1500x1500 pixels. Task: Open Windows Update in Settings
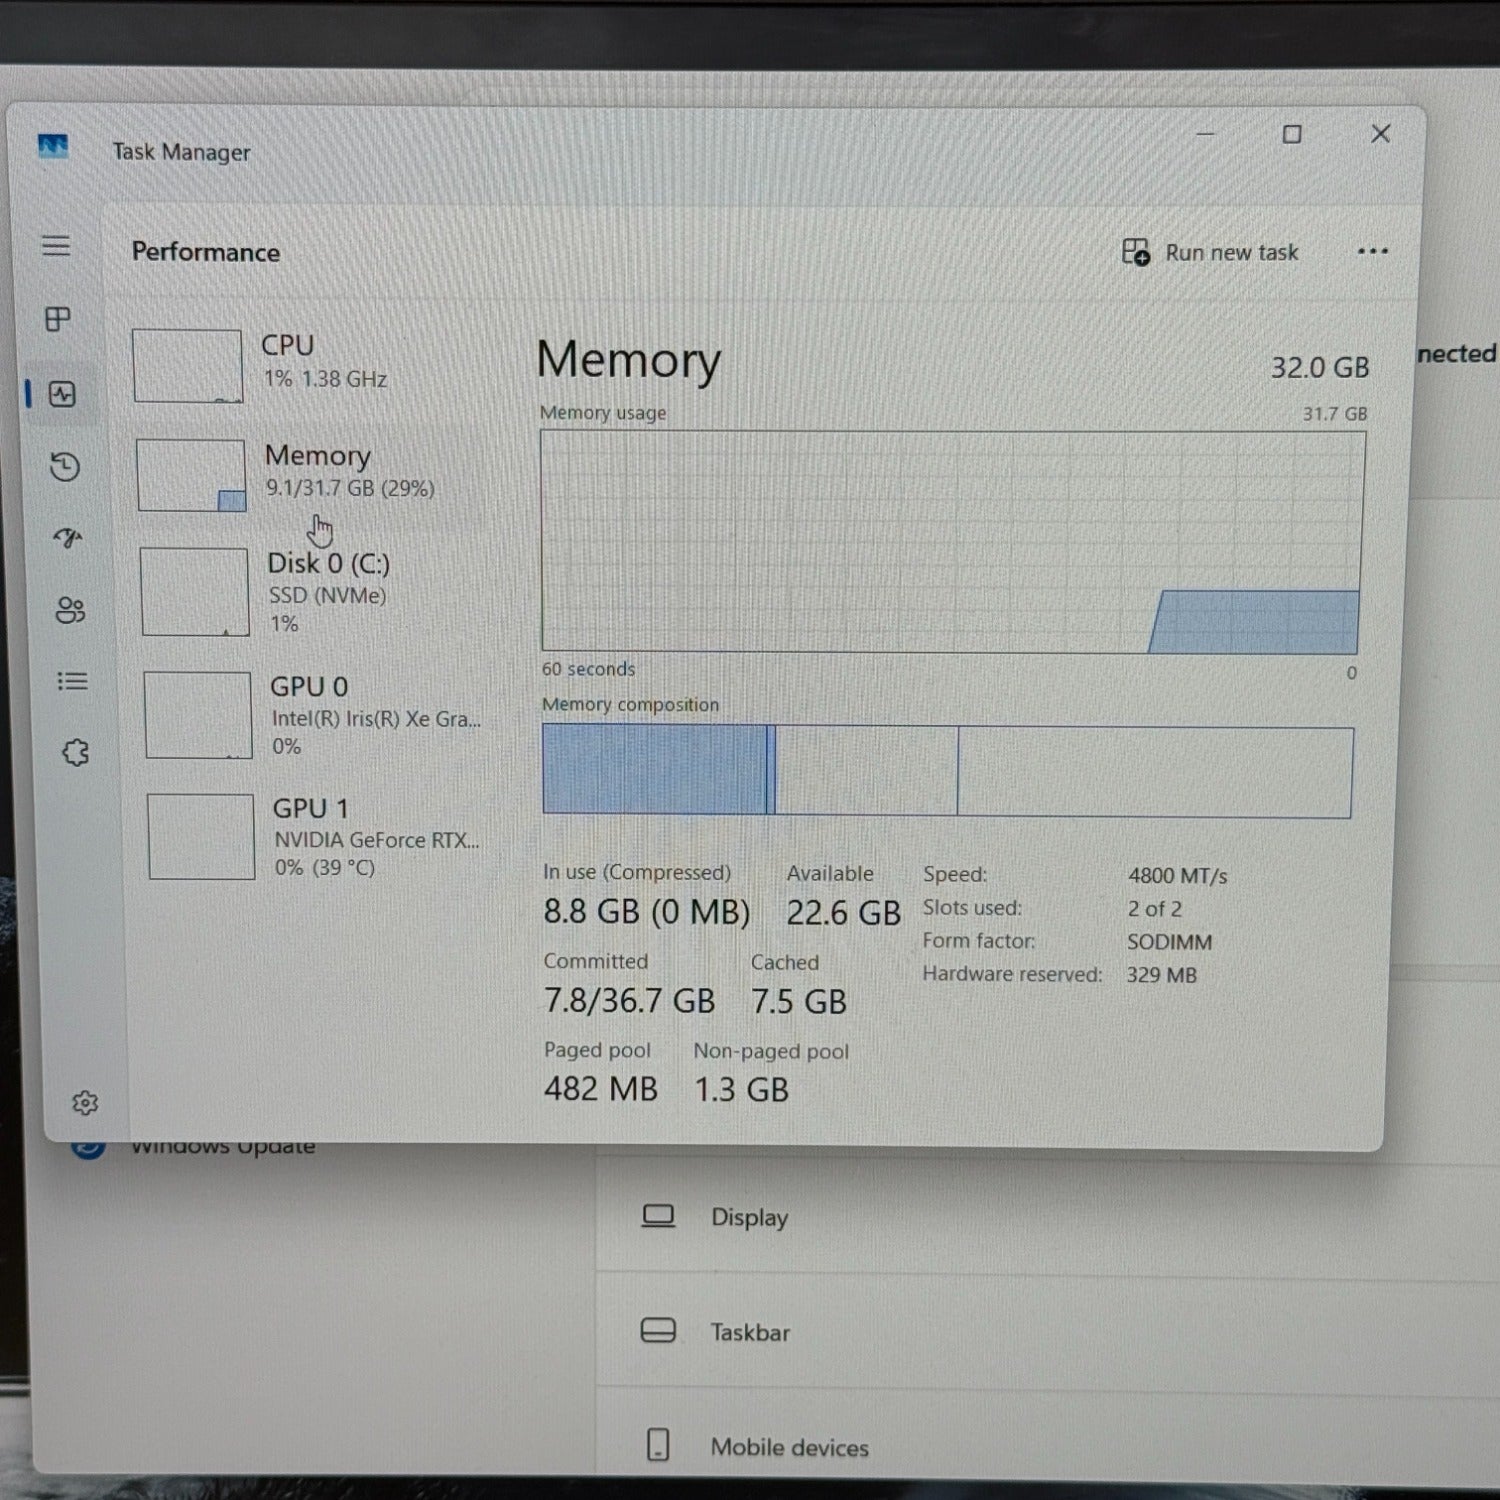222,1145
